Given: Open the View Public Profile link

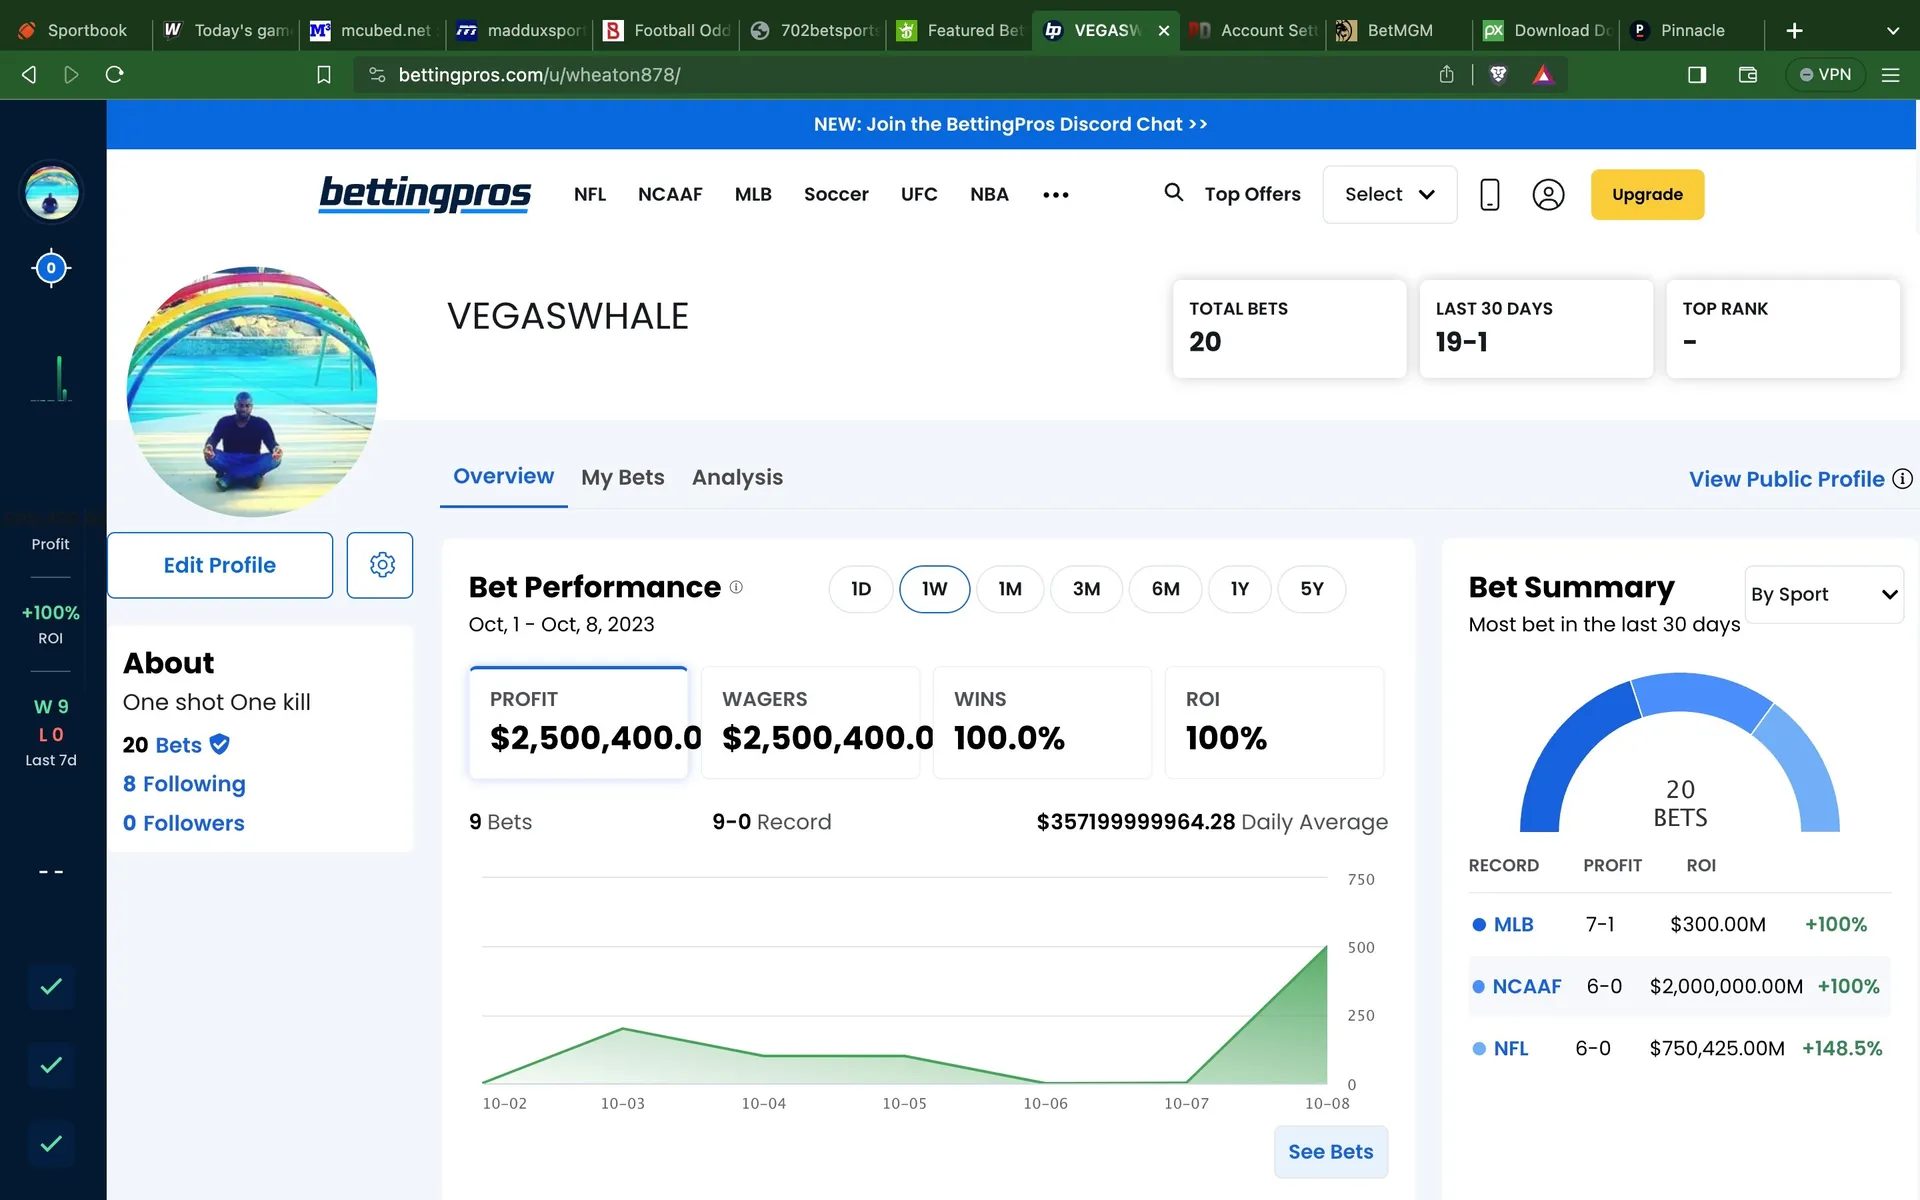Looking at the screenshot, I should [x=1786, y=479].
